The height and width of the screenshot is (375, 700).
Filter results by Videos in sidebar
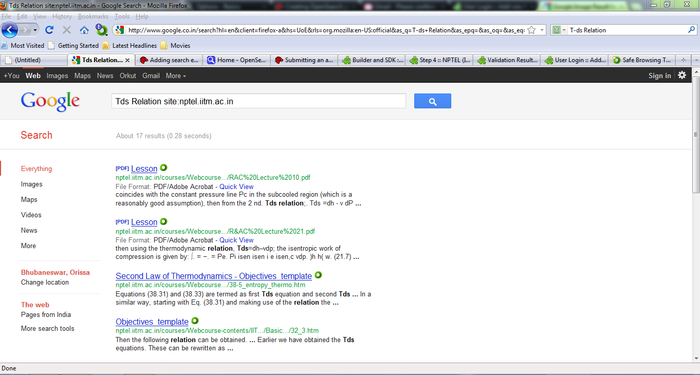tap(31, 215)
